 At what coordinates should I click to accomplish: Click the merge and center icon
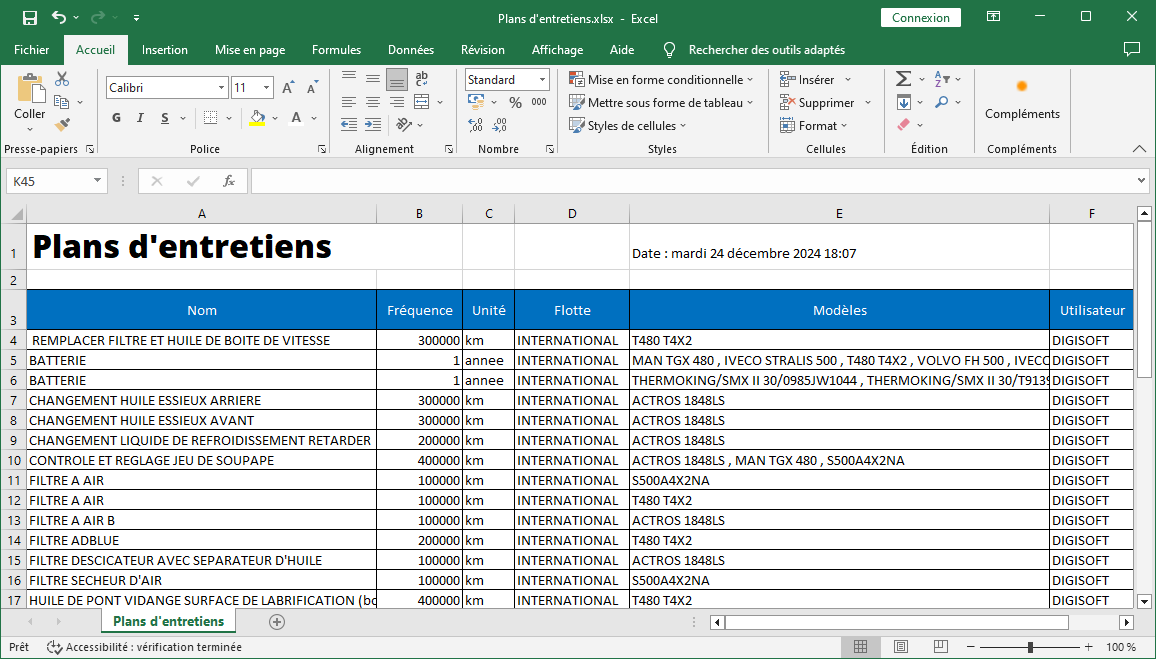[x=422, y=102]
